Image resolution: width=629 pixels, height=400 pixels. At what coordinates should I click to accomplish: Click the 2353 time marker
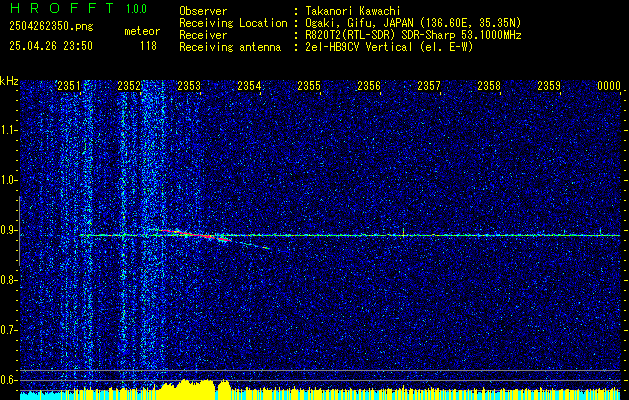pyautogui.click(x=189, y=86)
